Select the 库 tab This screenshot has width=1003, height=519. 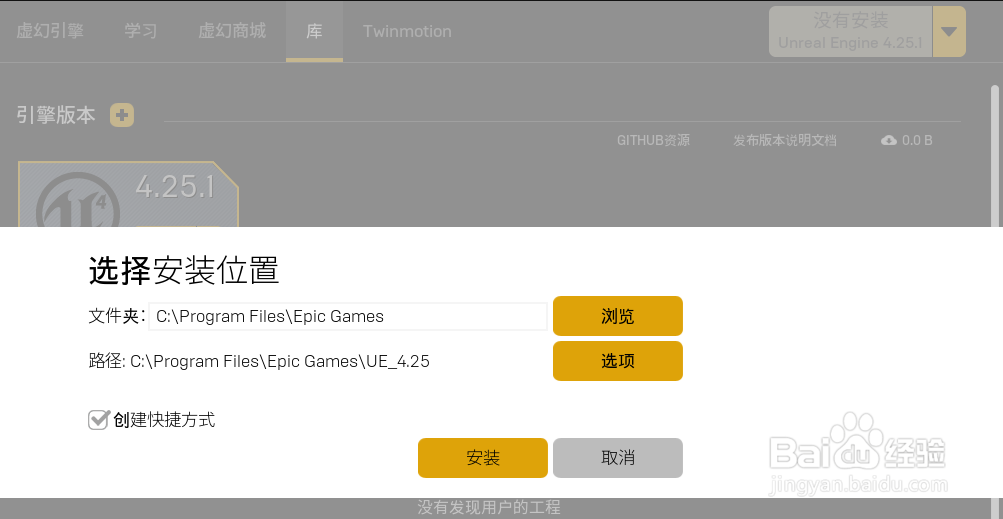click(314, 31)
